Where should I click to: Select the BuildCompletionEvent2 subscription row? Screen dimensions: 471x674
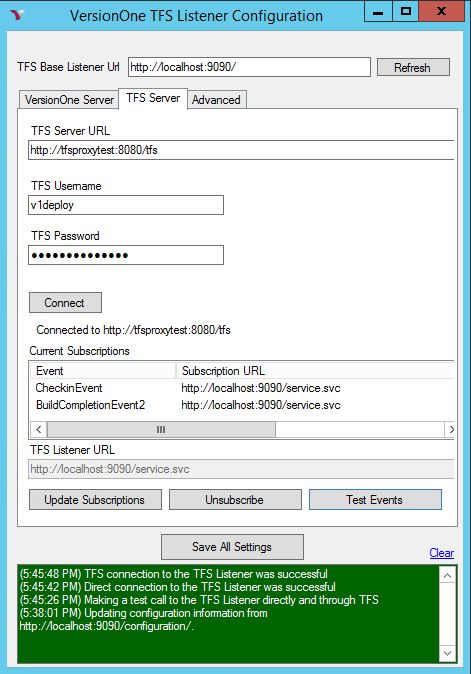(x=242, y=405)
